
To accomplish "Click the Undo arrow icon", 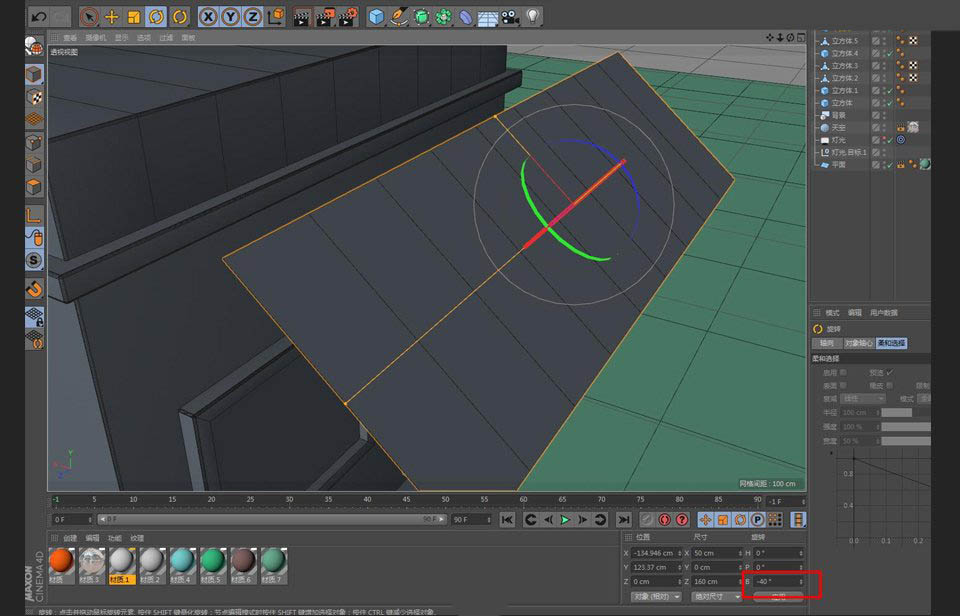I will tap(38, 17).
